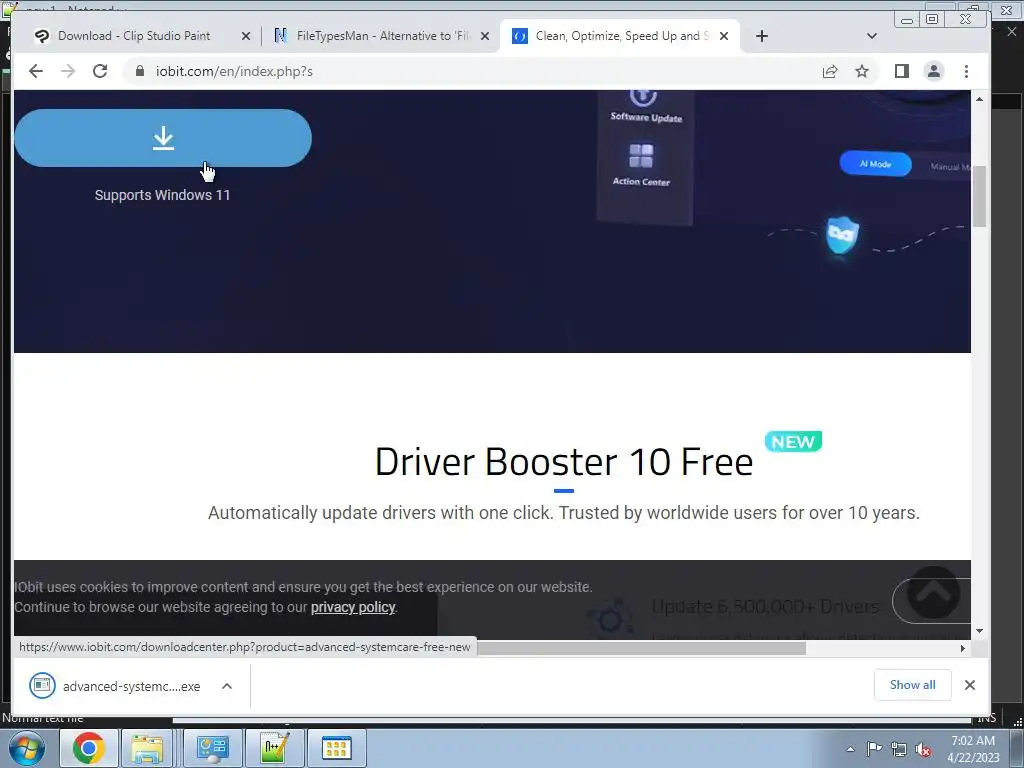Open the privacy policy link
This screenshot has height=768, width=1024.
coord(353,607)
